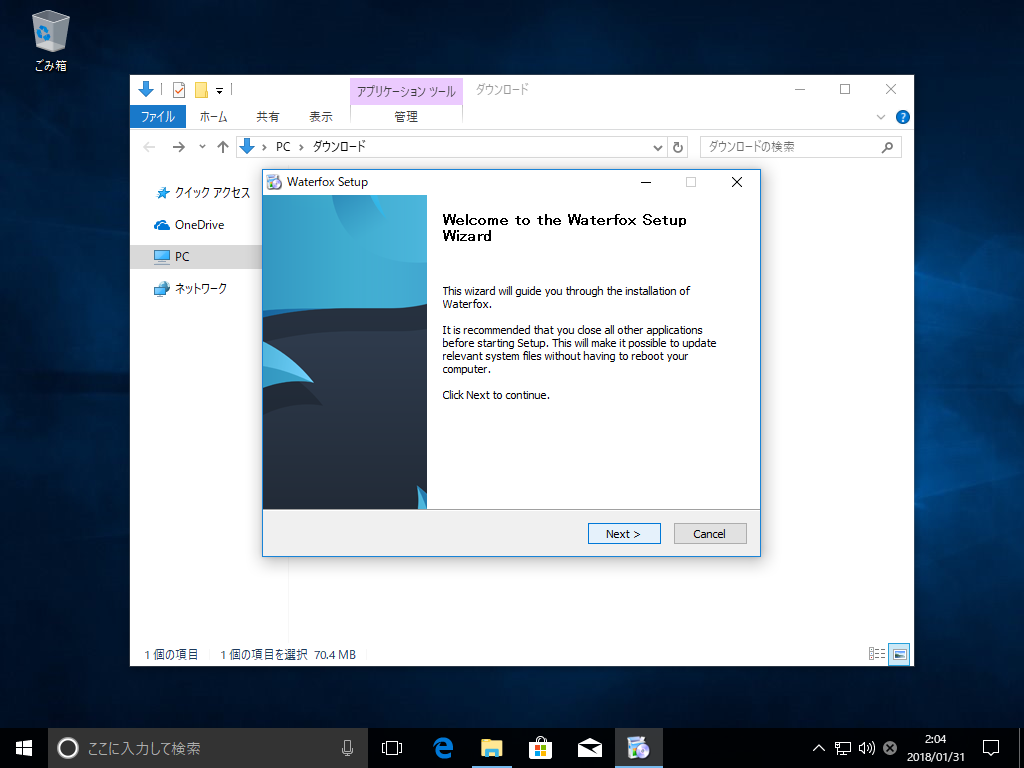This screenshot has height=768, width=1024.
Task: Open the address bar history dropdown
Action: (x=658, y=148)
